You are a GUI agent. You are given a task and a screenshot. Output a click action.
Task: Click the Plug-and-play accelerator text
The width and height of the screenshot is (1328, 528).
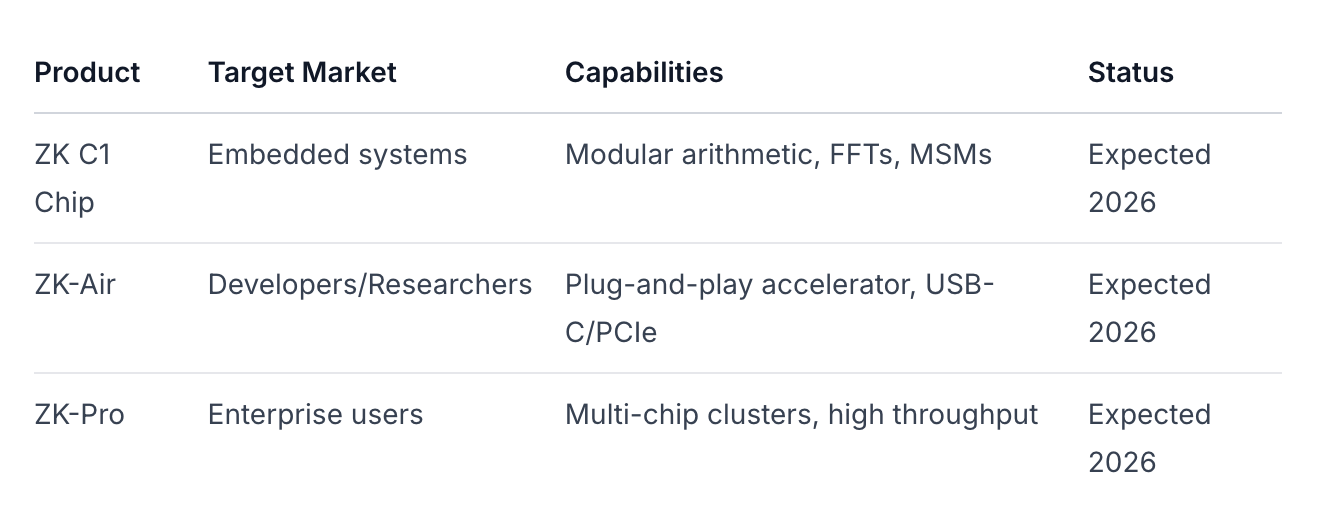738,285
